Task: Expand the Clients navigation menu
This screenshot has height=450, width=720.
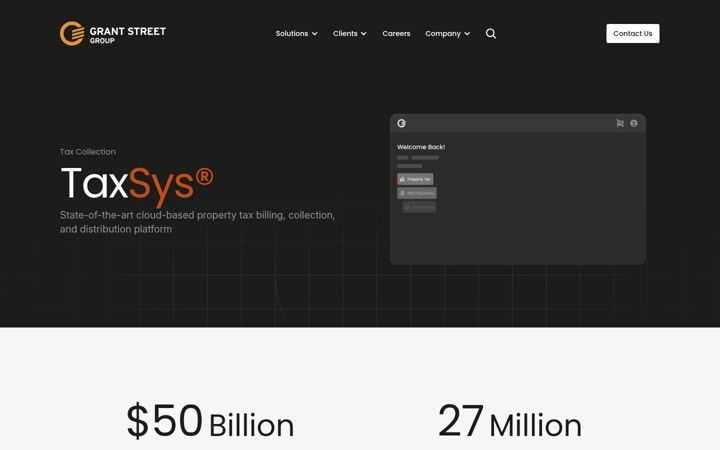Action: (349, 34)
